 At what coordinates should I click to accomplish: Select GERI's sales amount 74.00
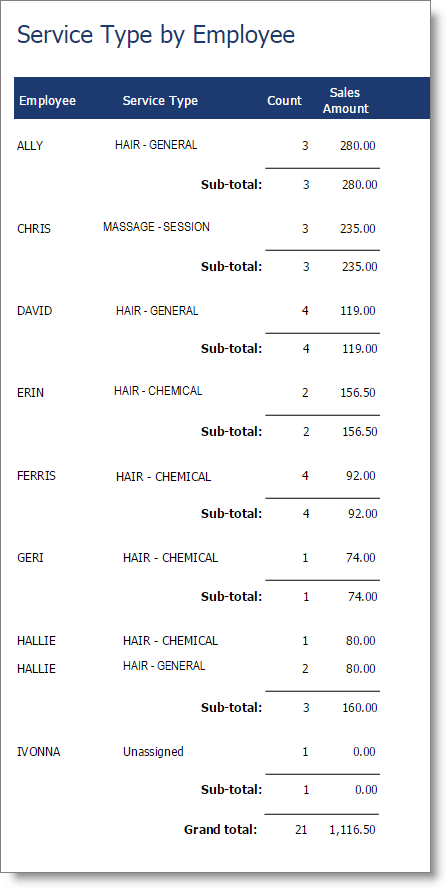point(360,558)
